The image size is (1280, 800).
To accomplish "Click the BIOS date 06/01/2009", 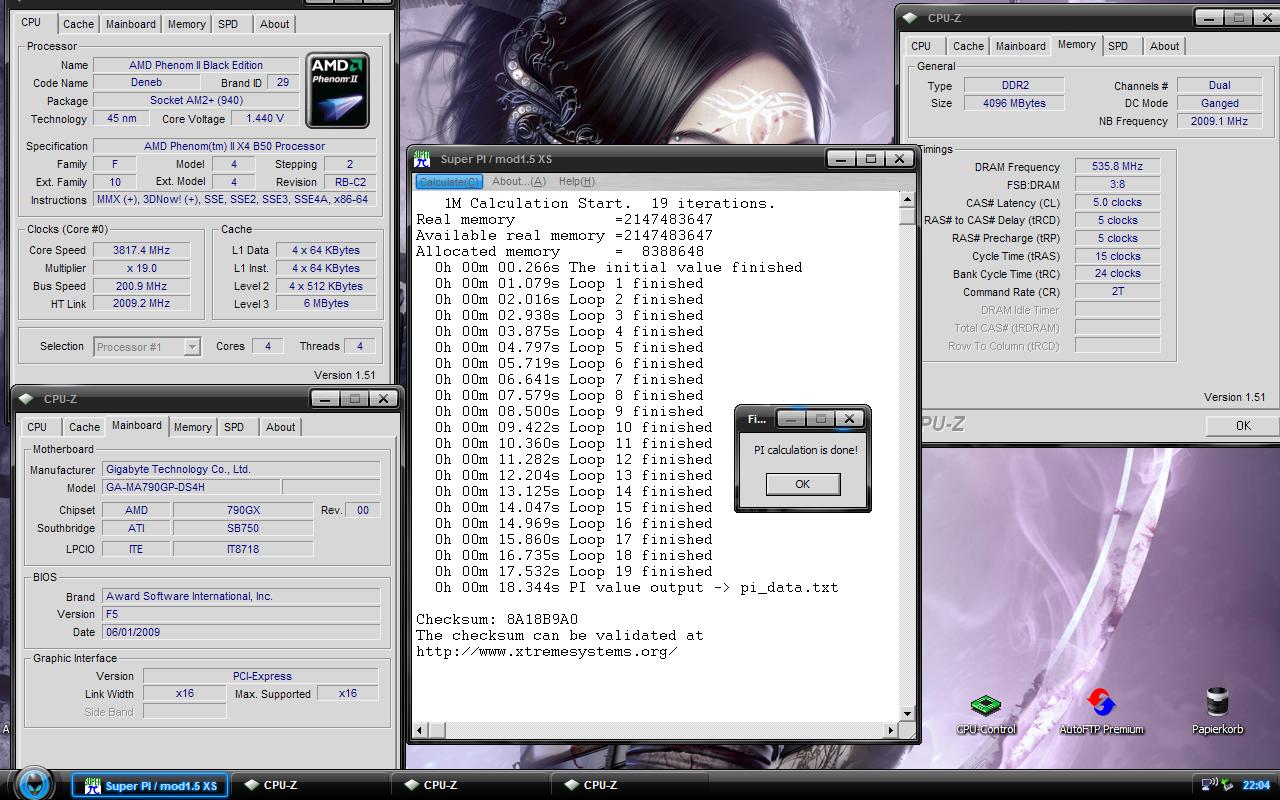I will [241, 632].
